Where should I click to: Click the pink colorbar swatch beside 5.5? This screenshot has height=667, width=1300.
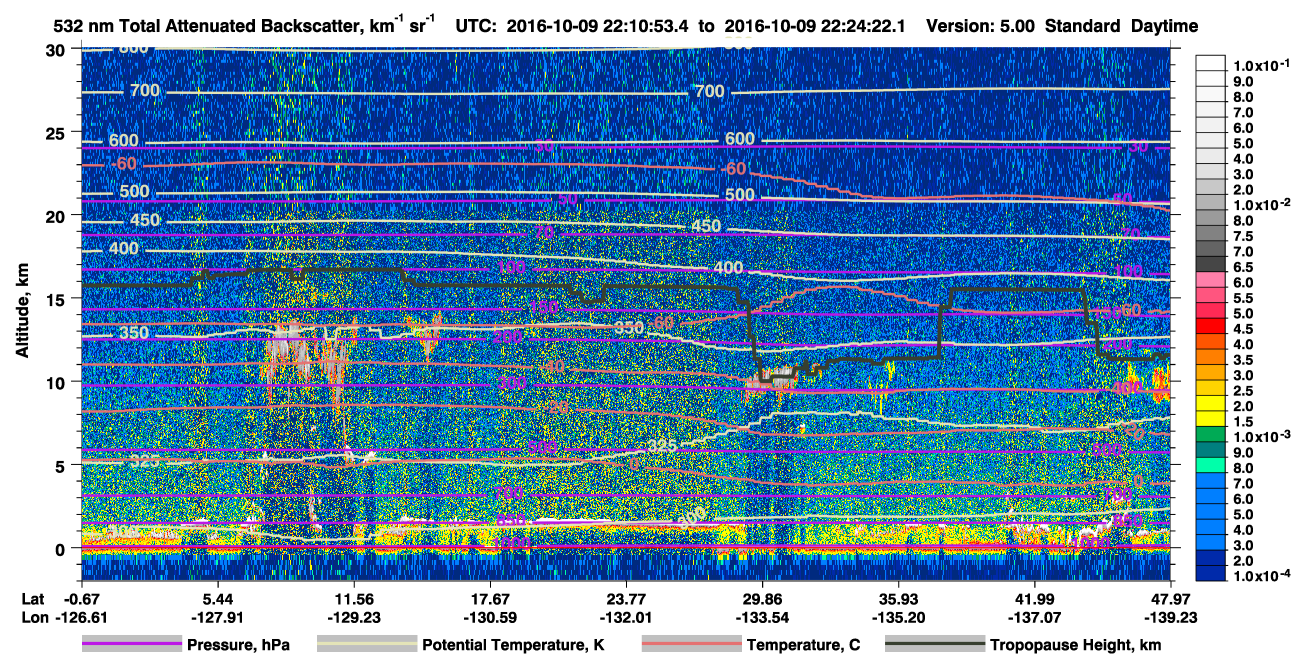[1212, 297]
